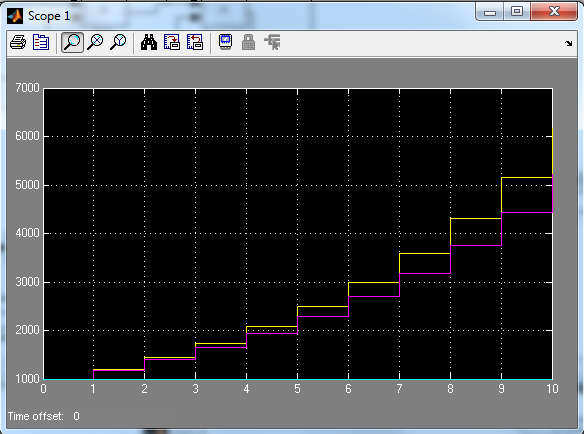This screenshot has width=584, height=434.
Task: Click the 4000 y-axis label
Action: (27, 233)
